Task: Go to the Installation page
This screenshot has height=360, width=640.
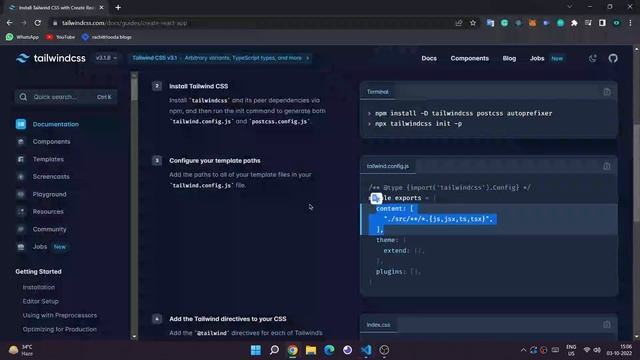Action: click(x=39, y=287)
